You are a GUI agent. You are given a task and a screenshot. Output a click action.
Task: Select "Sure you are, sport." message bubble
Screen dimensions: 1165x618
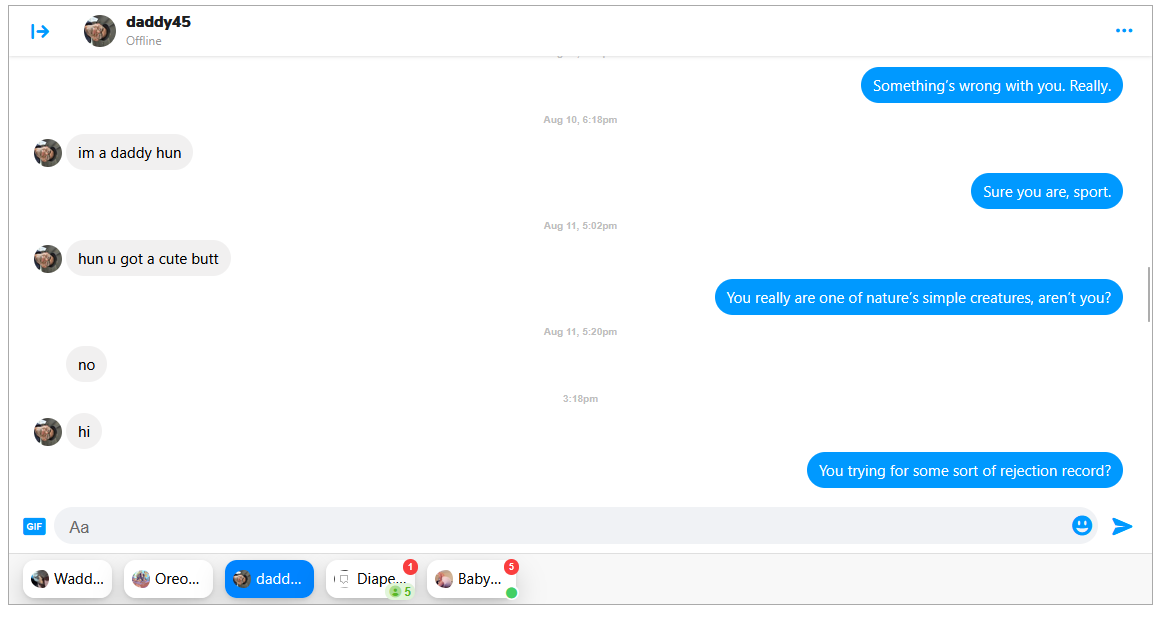1046,192
